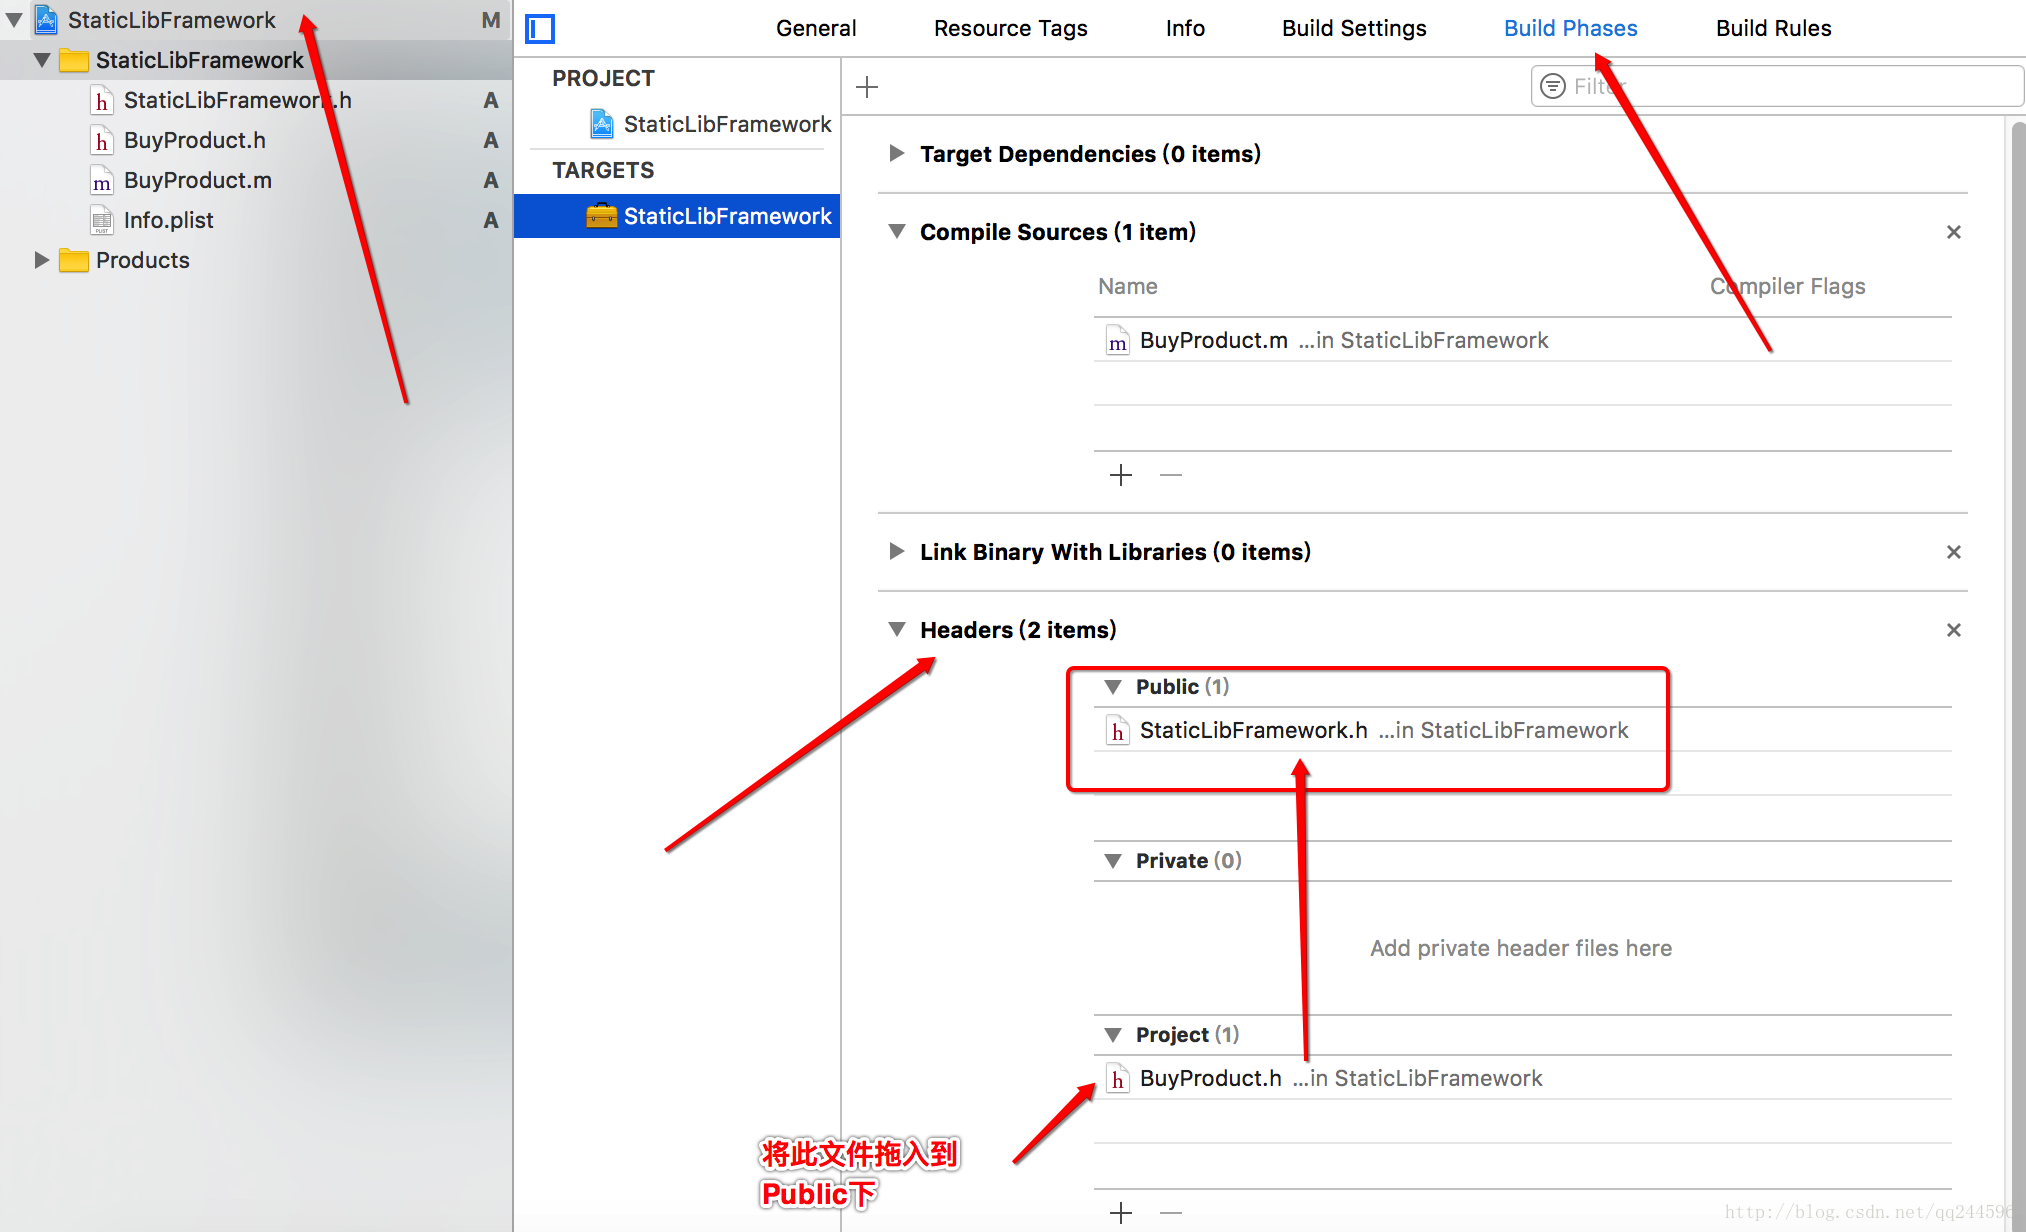Open the Build Rules tab
This screenshot has width=2026, height=1232.
[1773, 28]
